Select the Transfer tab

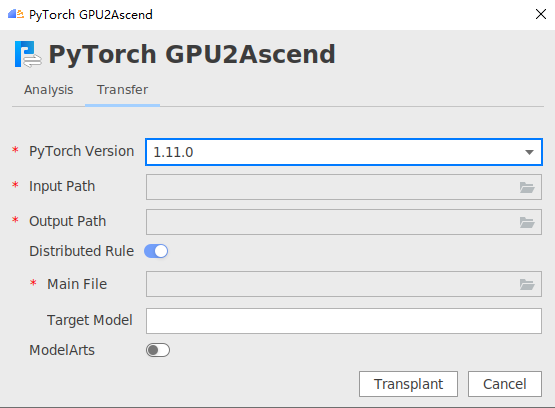point(122,90)
